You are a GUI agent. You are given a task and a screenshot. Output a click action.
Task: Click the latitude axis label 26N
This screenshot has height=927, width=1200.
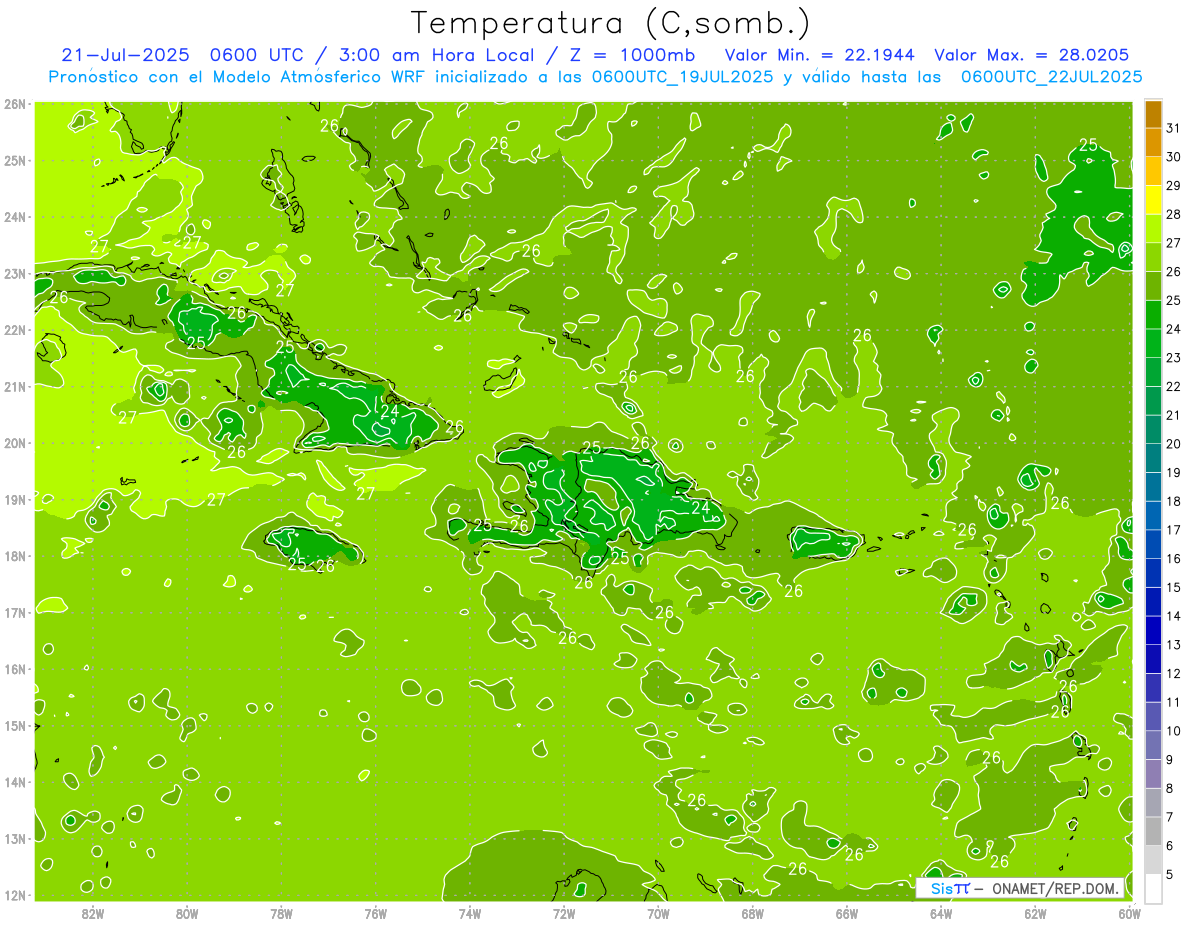coord(14,104)
